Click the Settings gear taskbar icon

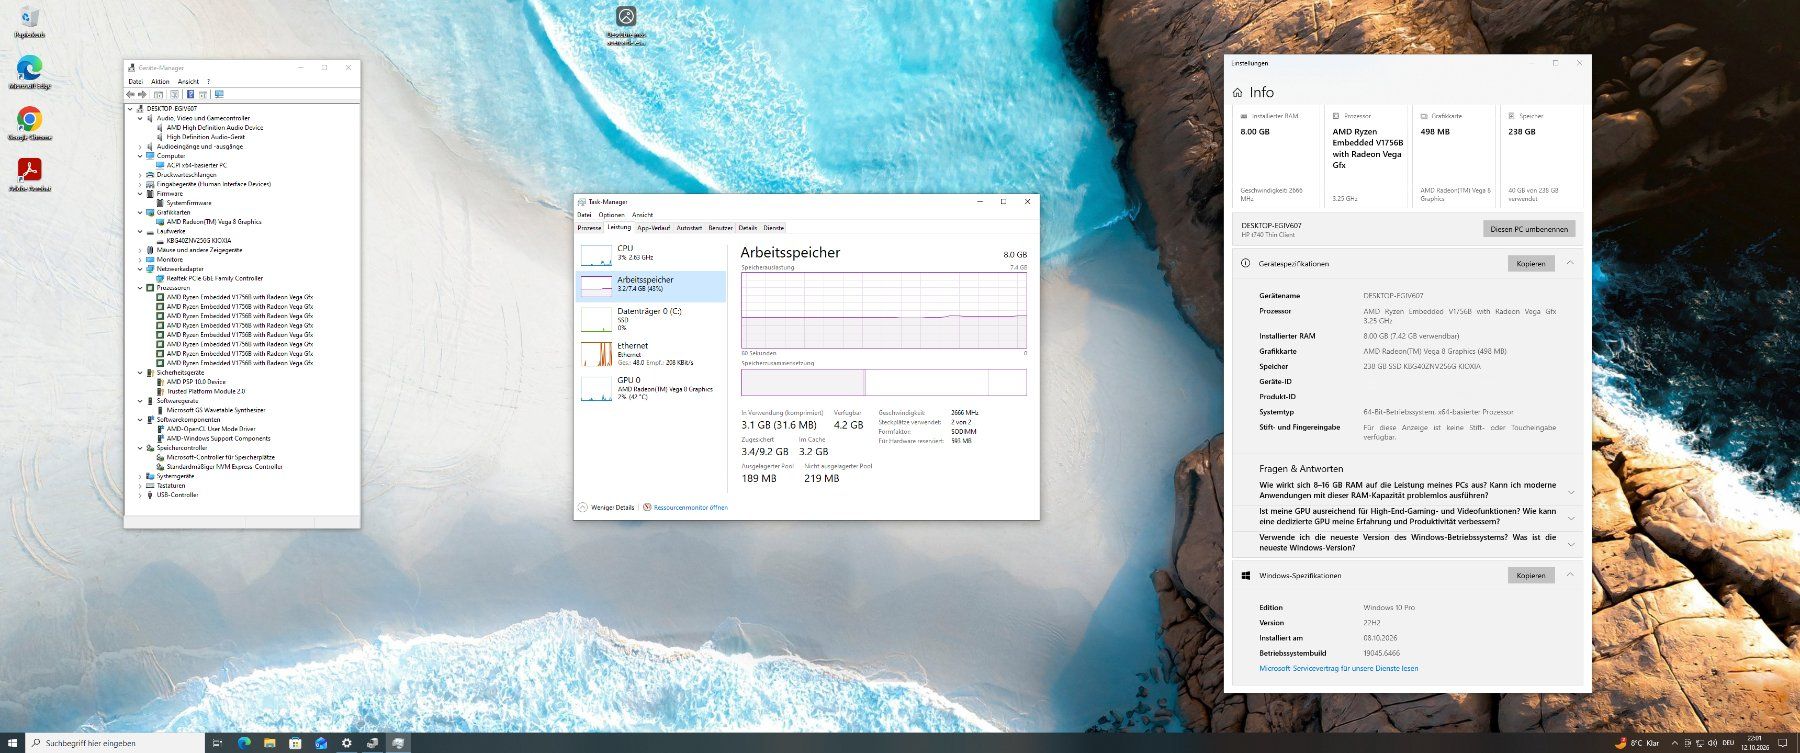click(347, 743)
